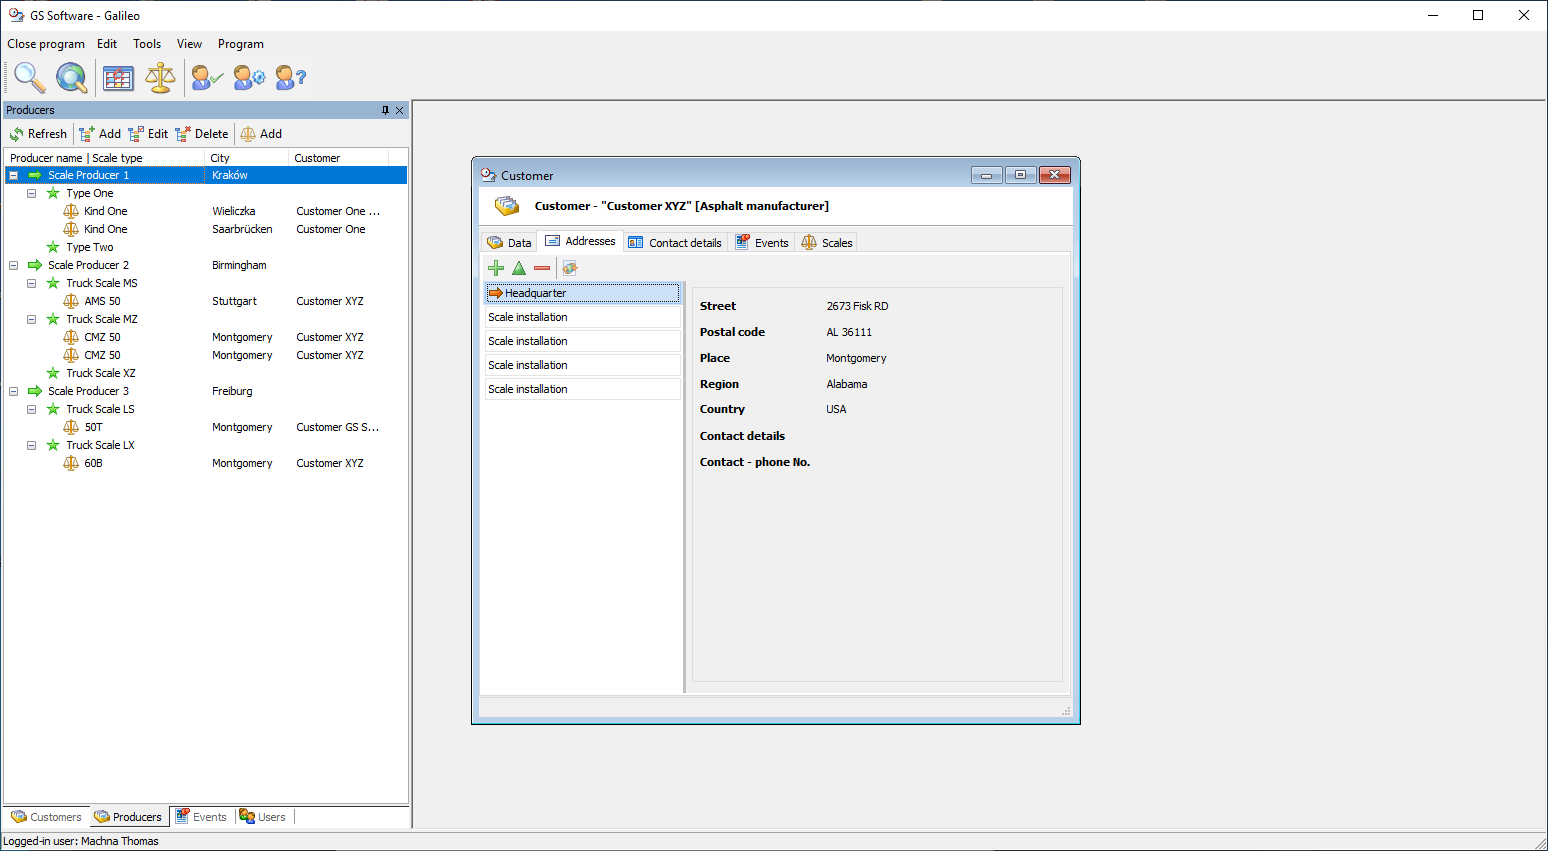The image size is (1548, 851).
Task: Click Refresh in Producers panel
Action: point(38,134)
